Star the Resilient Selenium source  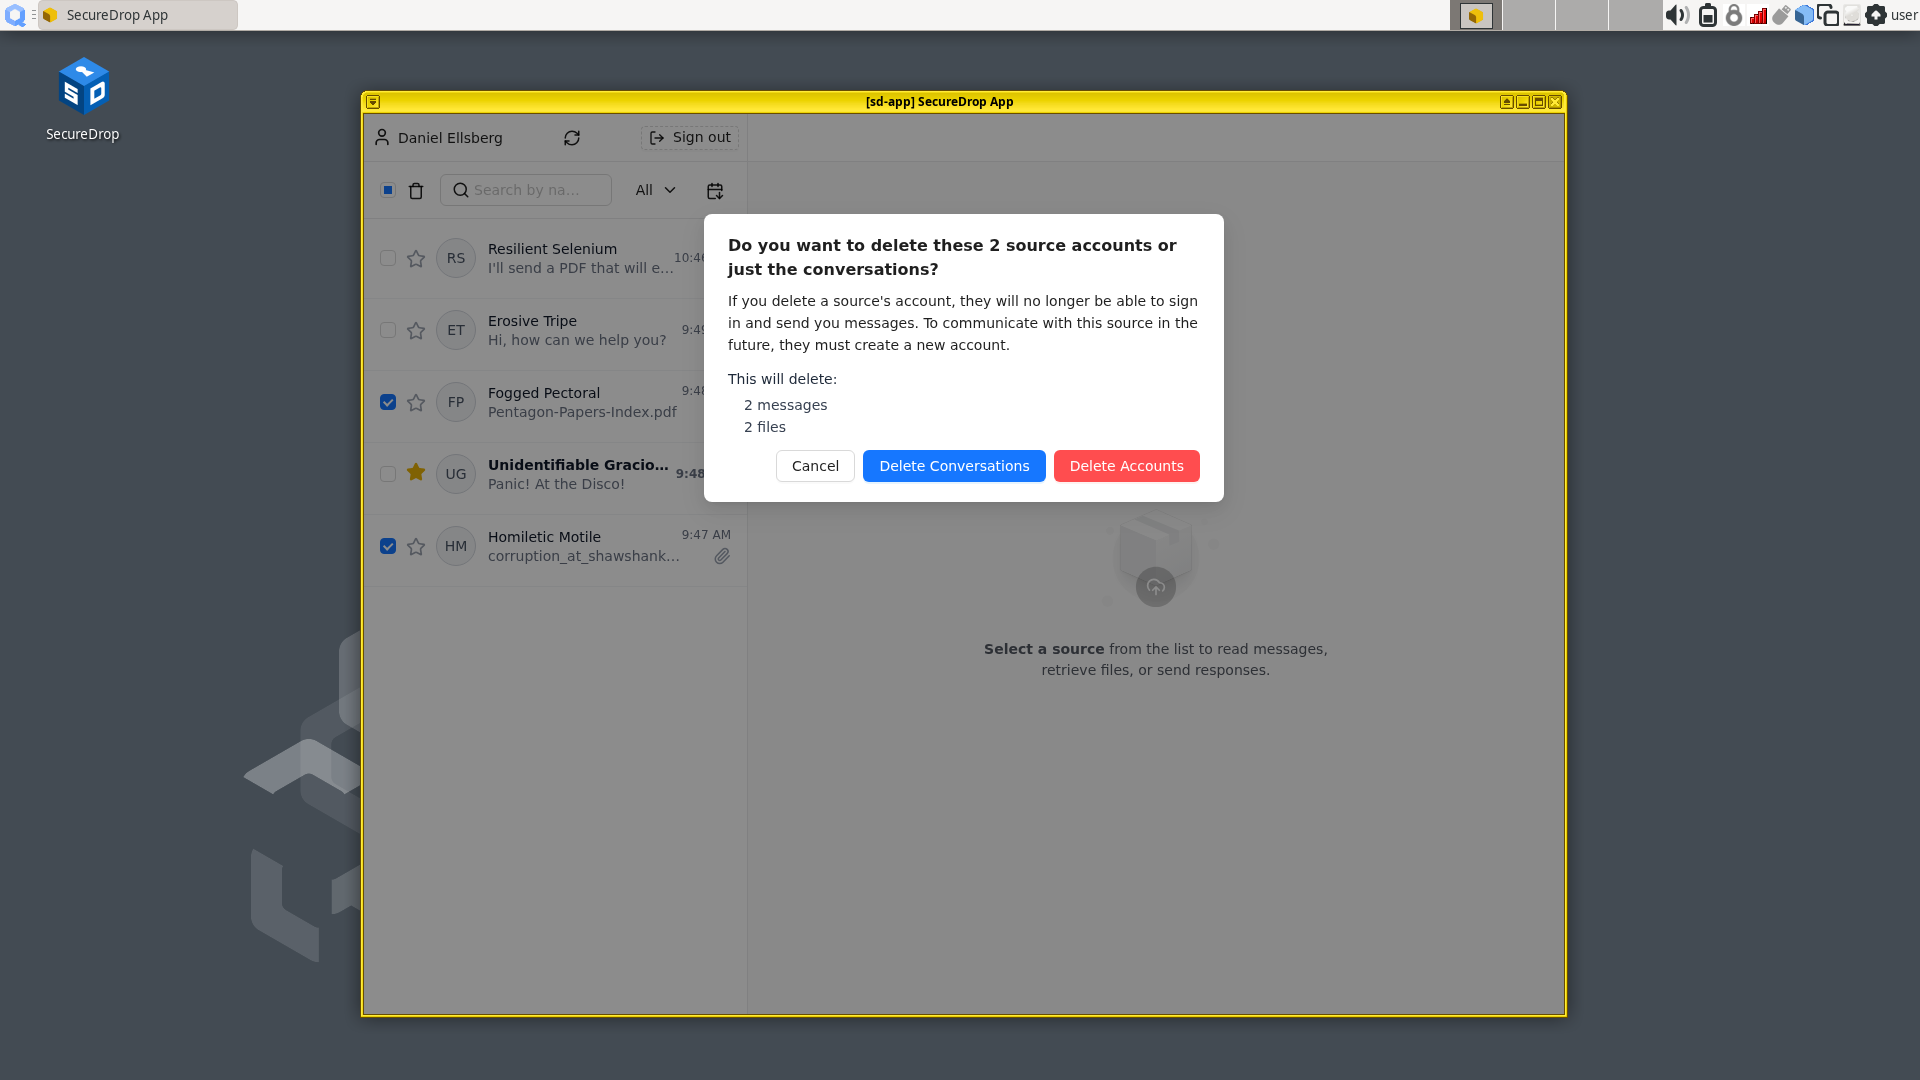click(416, 258)
